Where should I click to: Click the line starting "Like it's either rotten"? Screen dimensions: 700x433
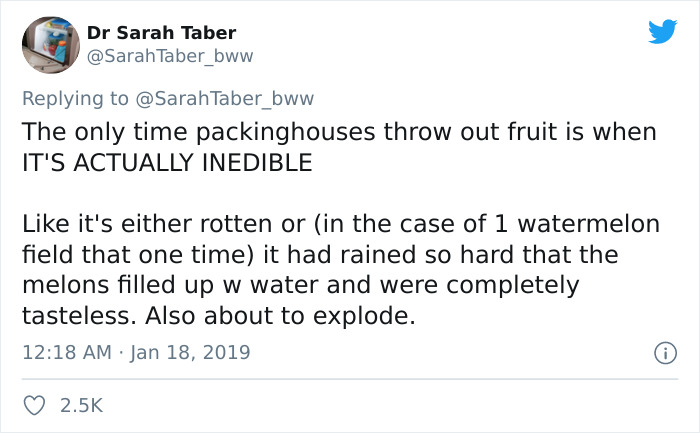(341, 224)
